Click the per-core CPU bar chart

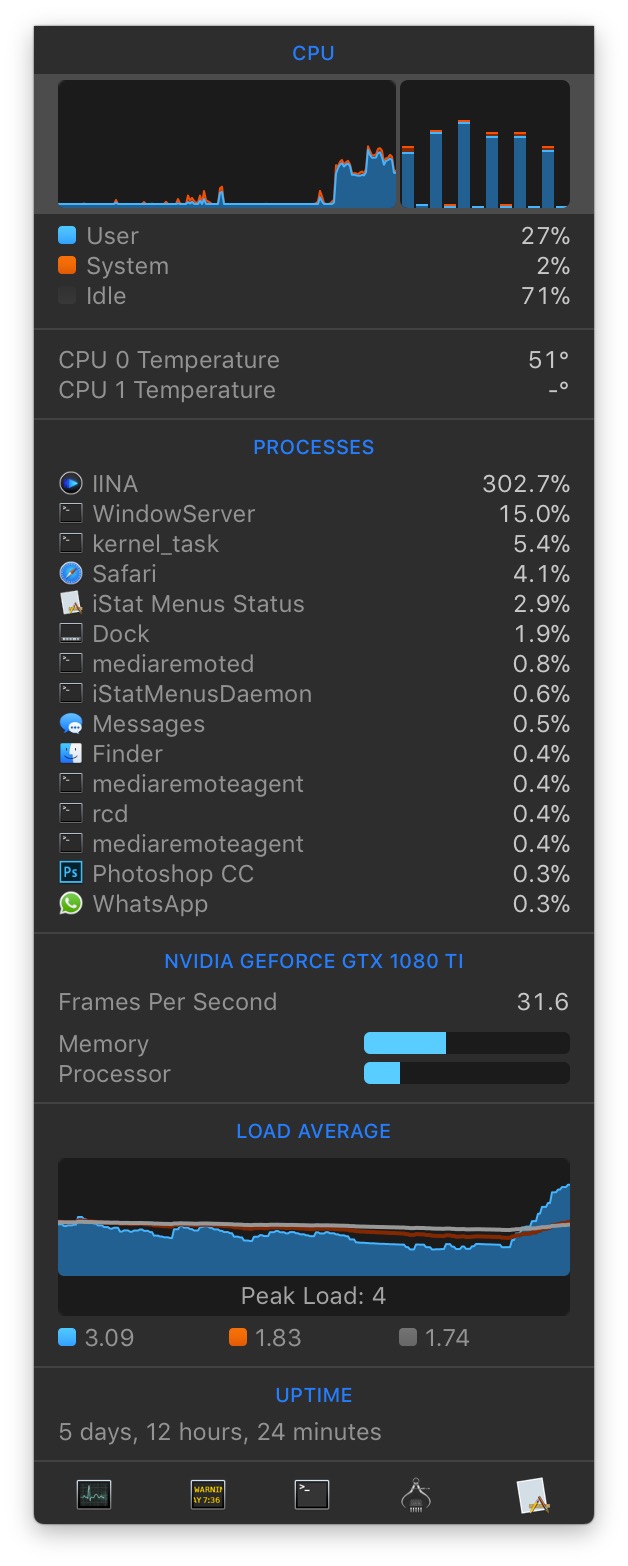tap(485, 144)
